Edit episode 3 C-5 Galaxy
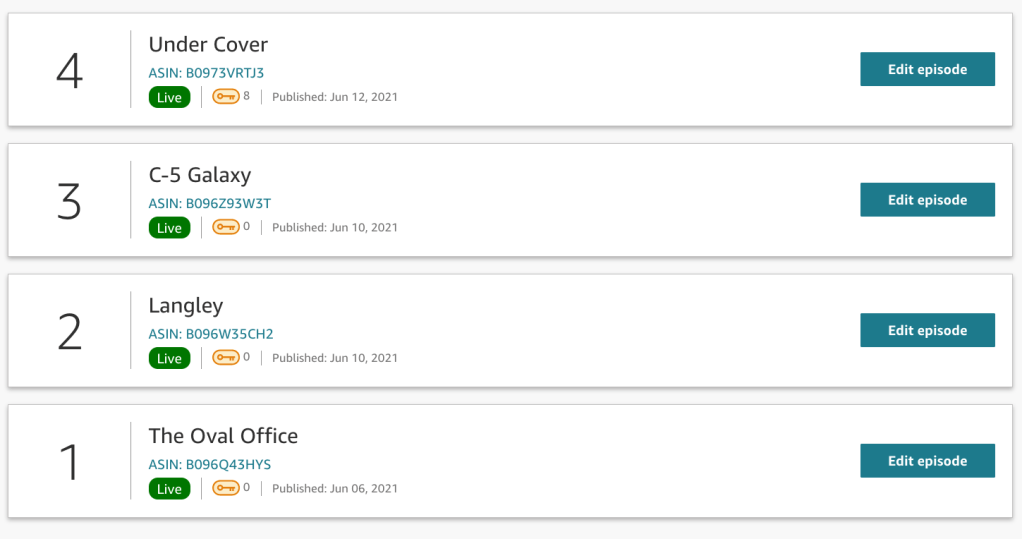1022x539 pixels. tap(927, 200)
